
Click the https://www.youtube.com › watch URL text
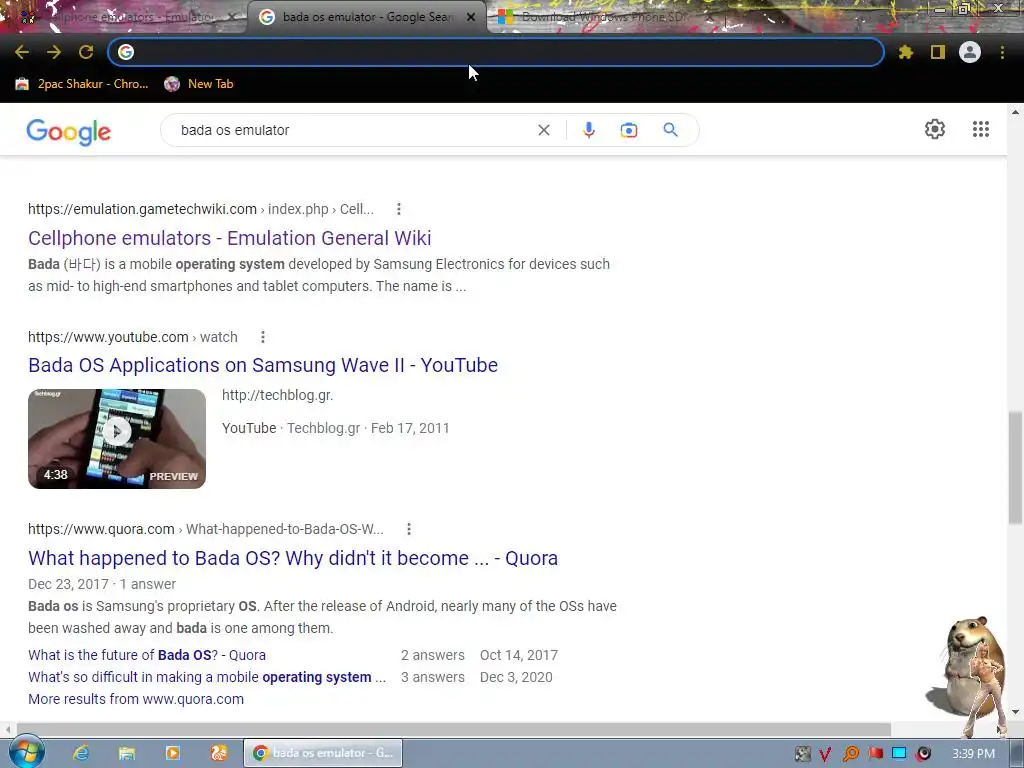point(133,337)
